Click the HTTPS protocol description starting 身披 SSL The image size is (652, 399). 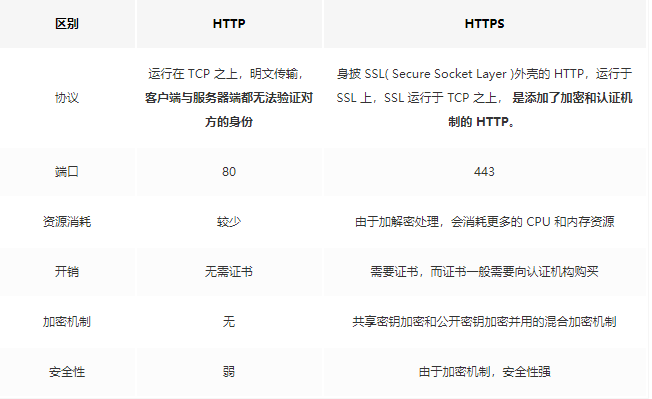[x=484, y=98]
